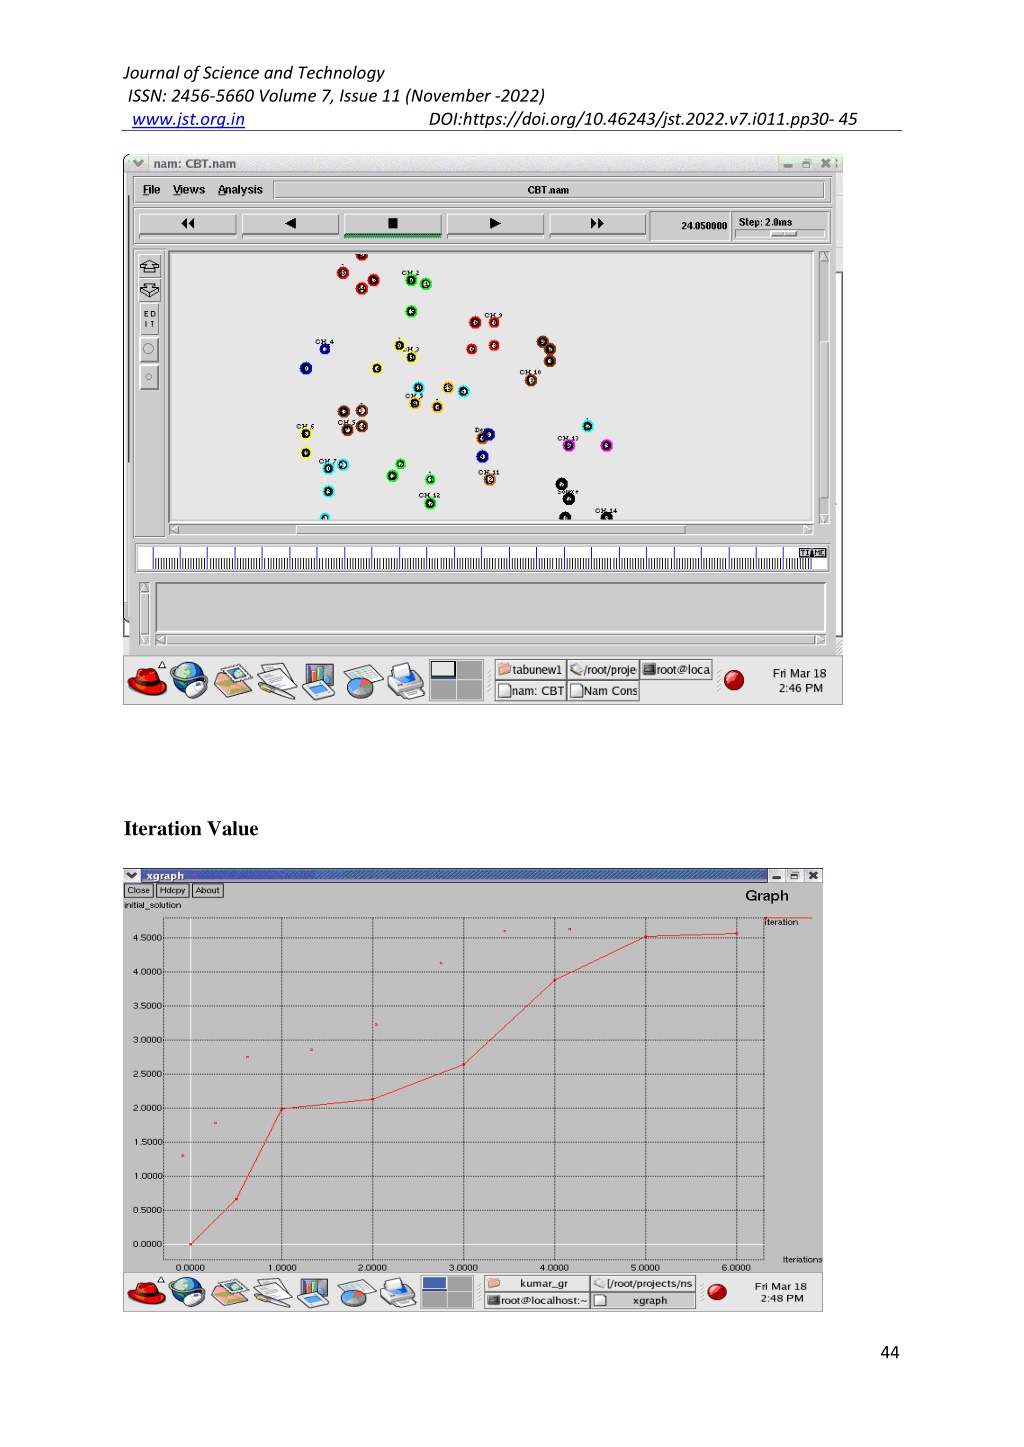Launch web browser globe icon in lower taskbar

(x=187, y=1292)
